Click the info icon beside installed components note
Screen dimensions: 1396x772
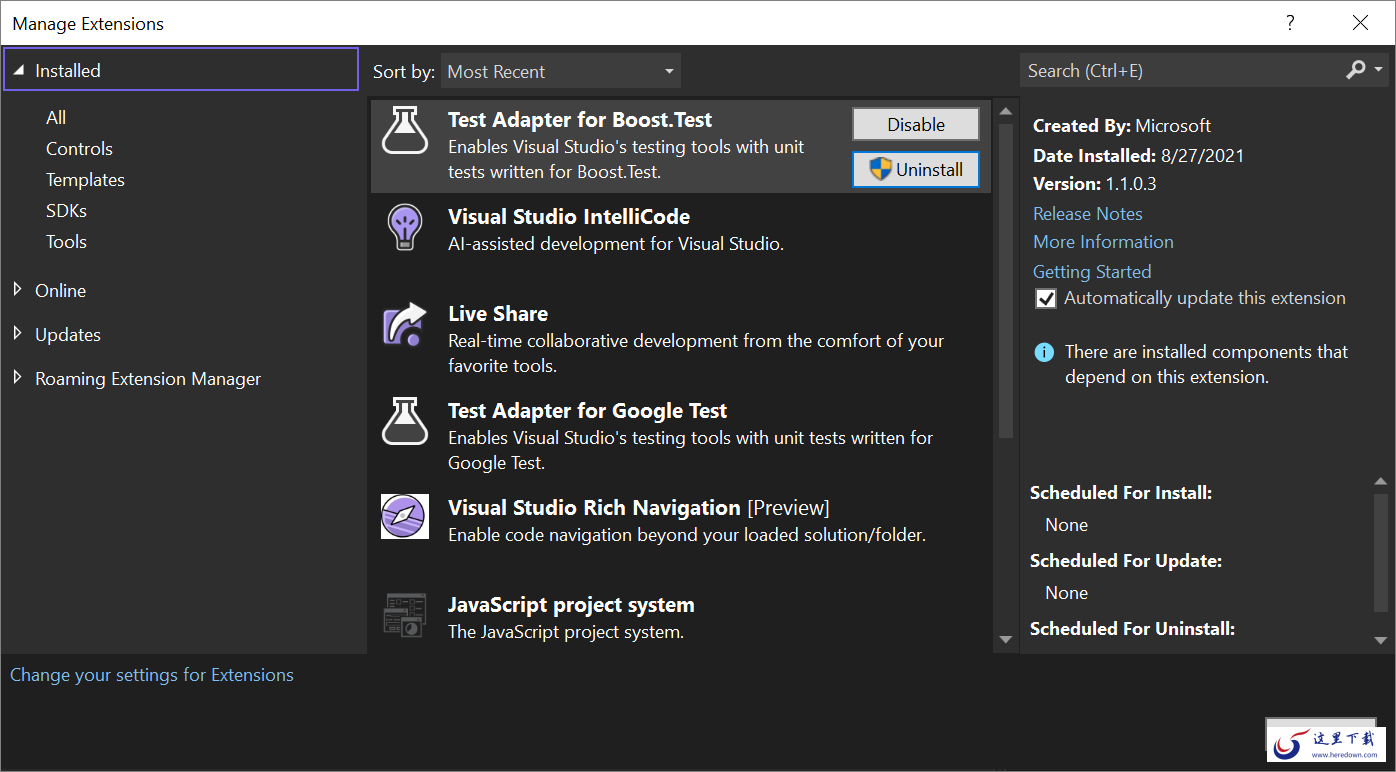1044,352
